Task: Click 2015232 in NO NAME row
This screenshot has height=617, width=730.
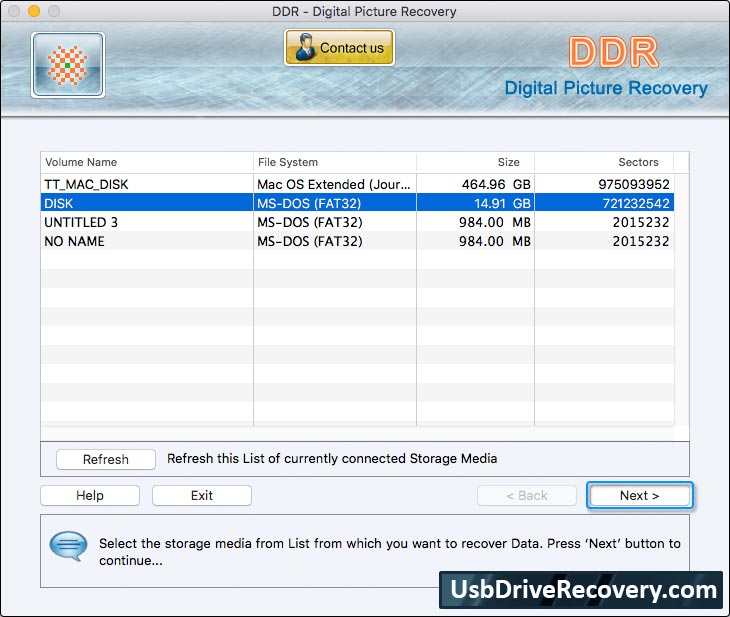Action: tap(604, 241)
